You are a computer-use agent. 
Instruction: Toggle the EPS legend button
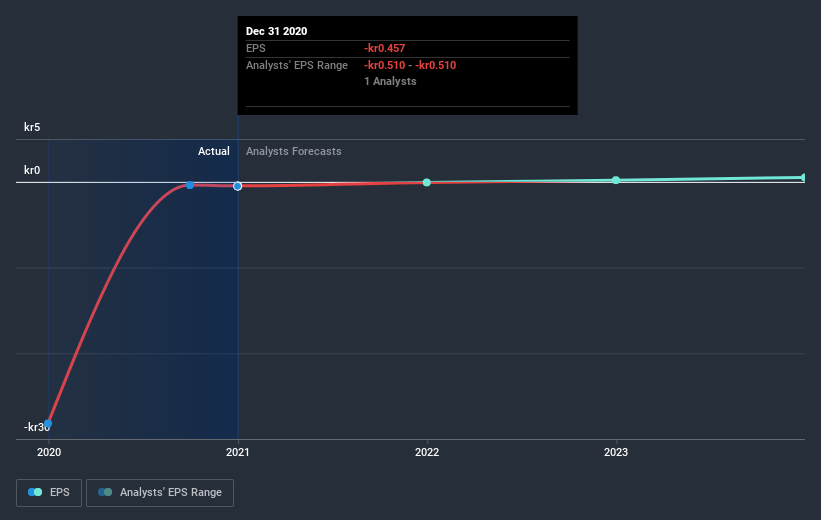click(x=49, y=493)
